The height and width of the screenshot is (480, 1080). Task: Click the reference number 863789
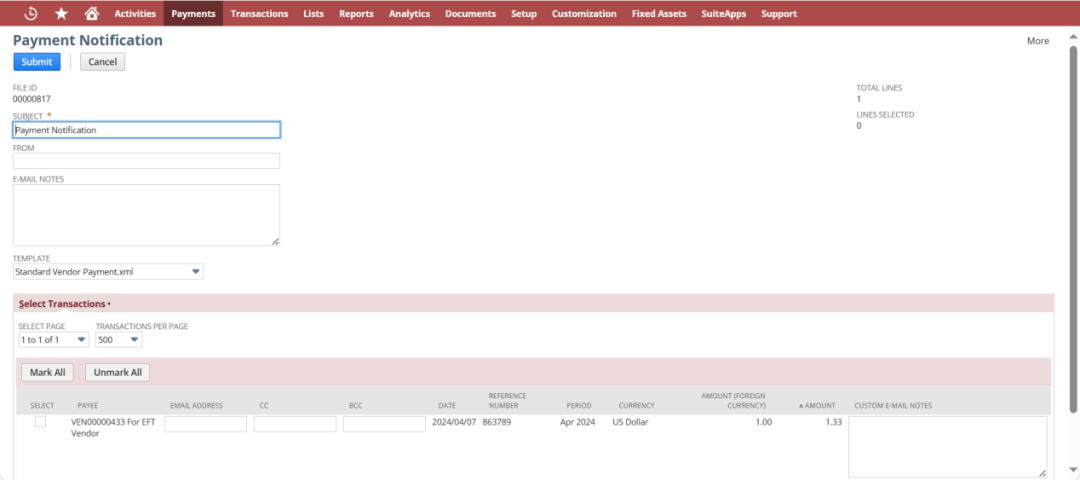(497, 422)
